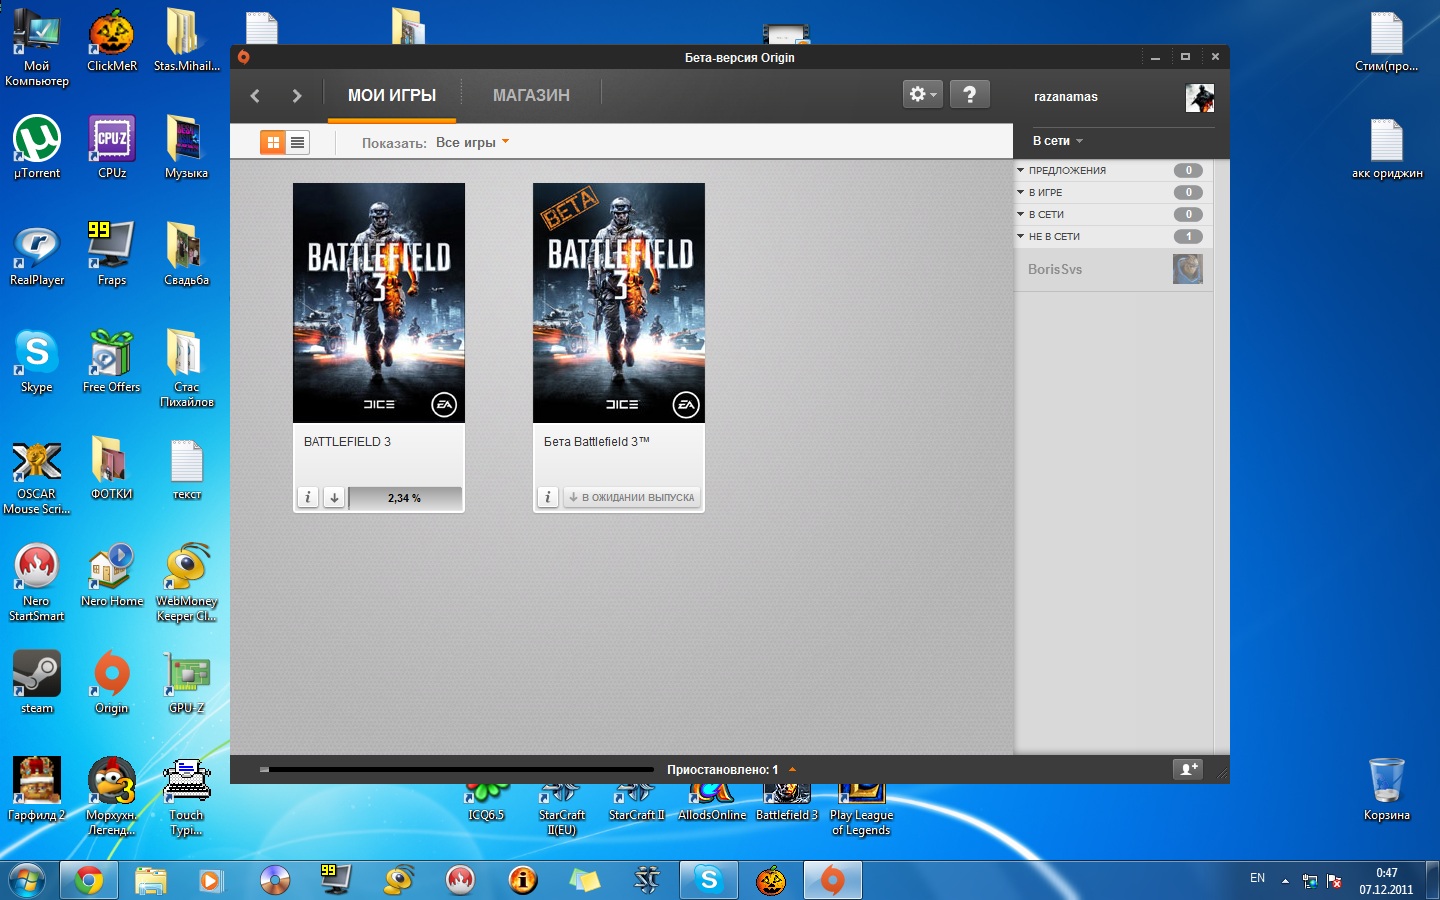Switch to the МАГАЗИН tab
This screenshot has width=1440, height=900.
tap(531, 95)
